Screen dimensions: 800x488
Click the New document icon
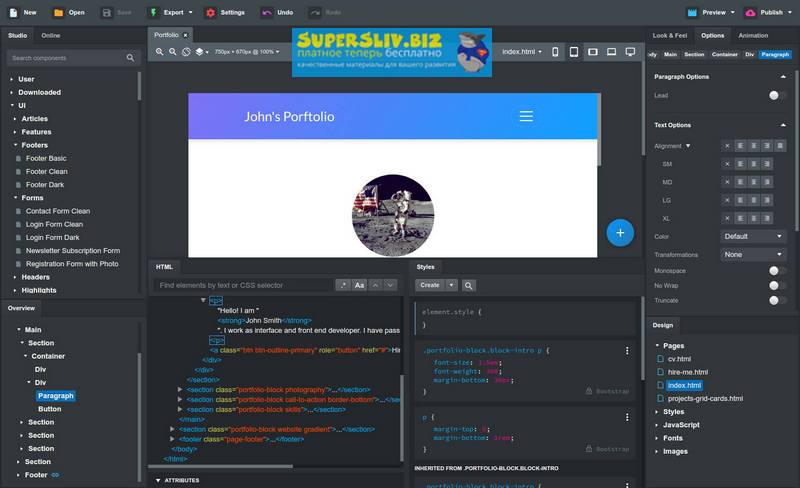coord(14,13)
